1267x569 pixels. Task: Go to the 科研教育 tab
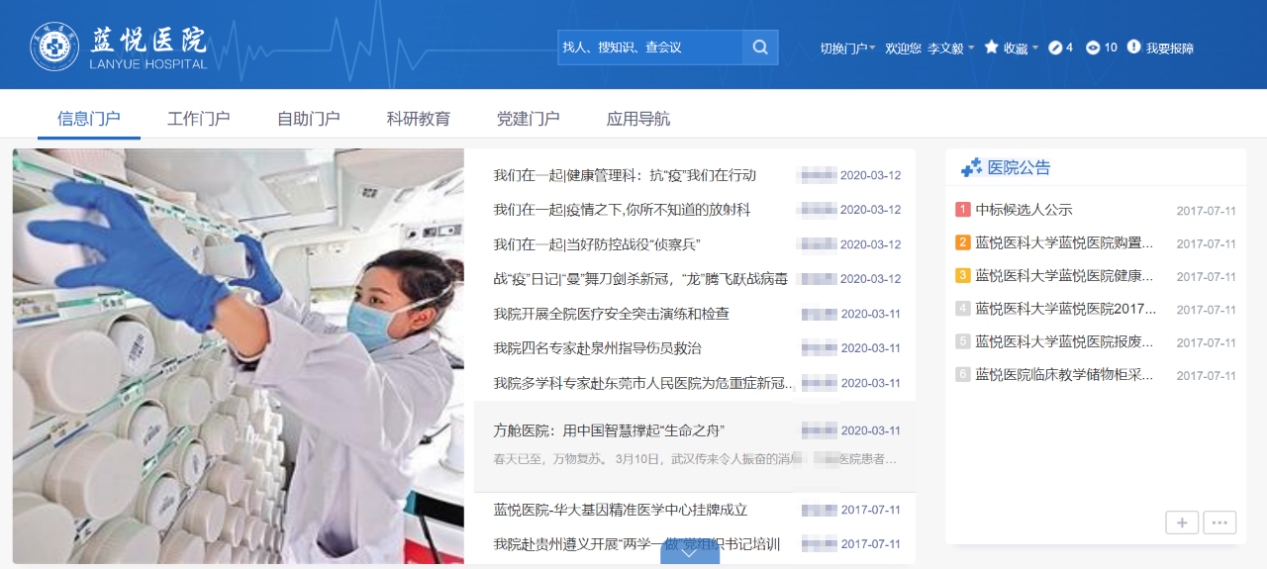418,119
